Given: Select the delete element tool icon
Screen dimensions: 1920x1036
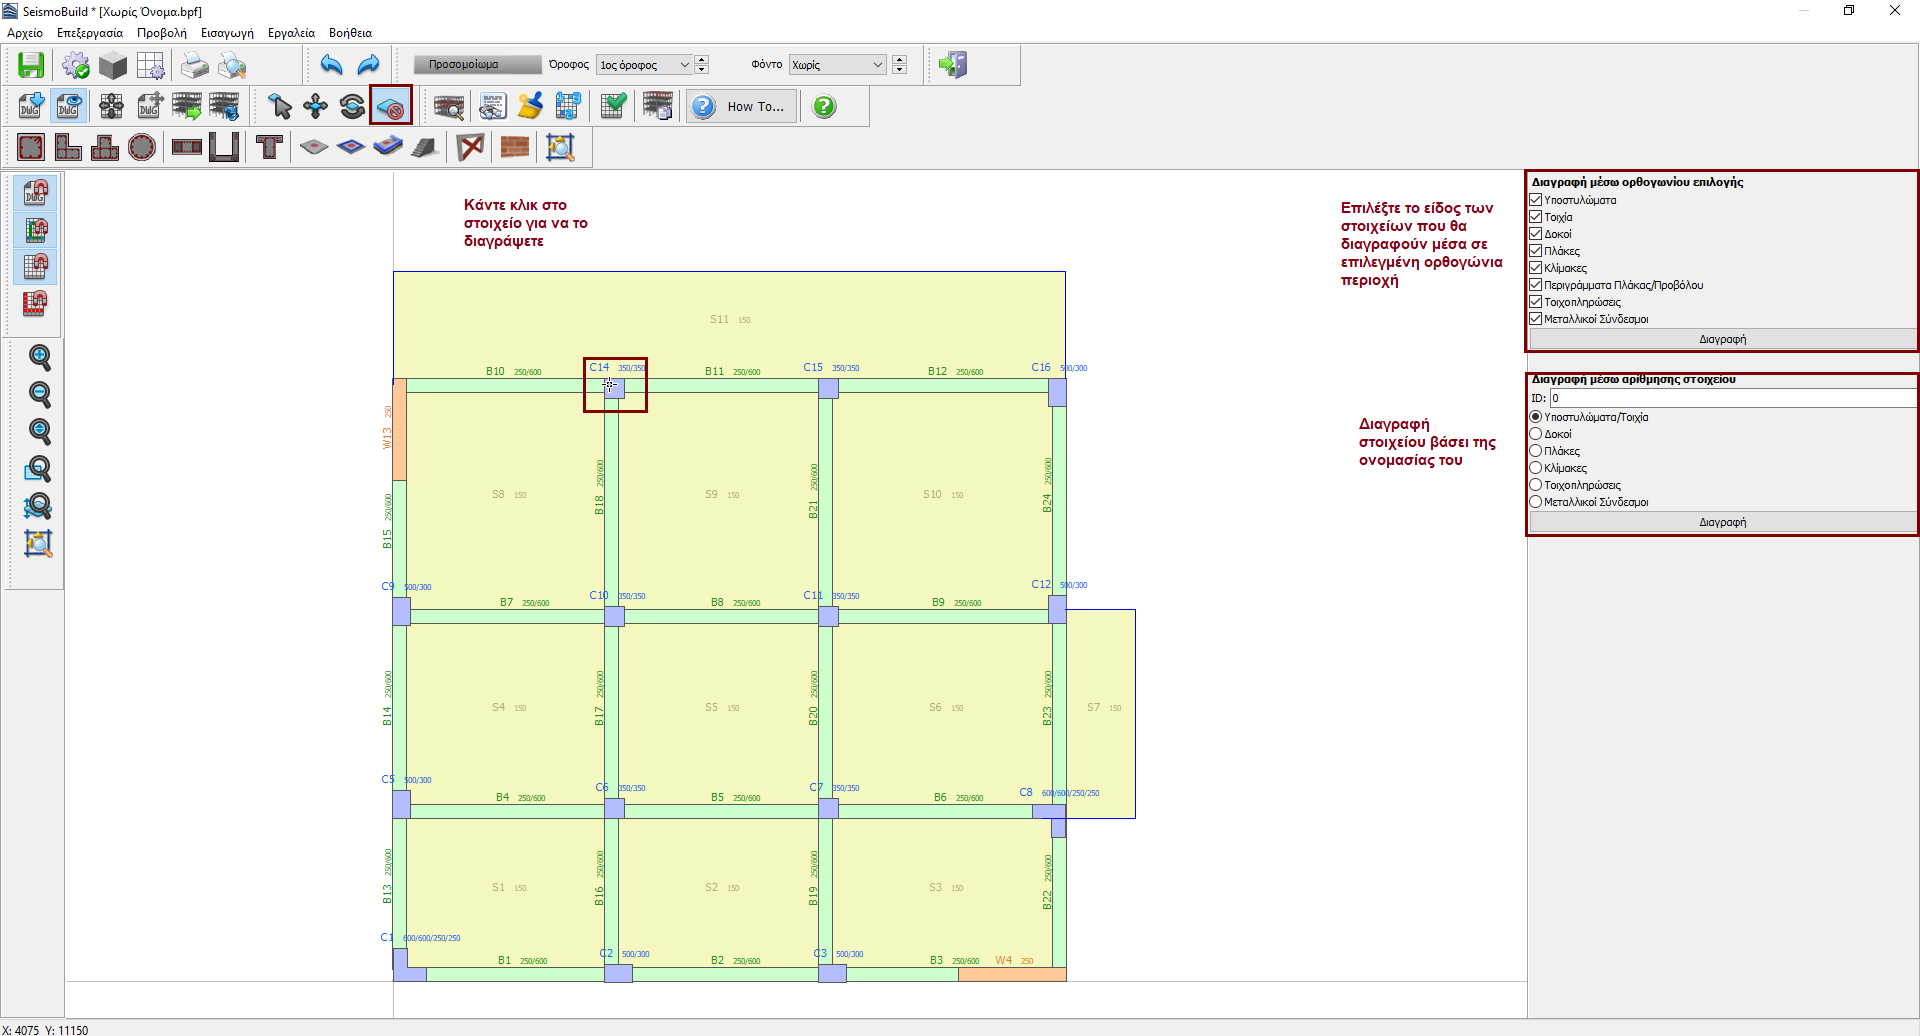Looking at the screenshot, I should pos(390,106).
